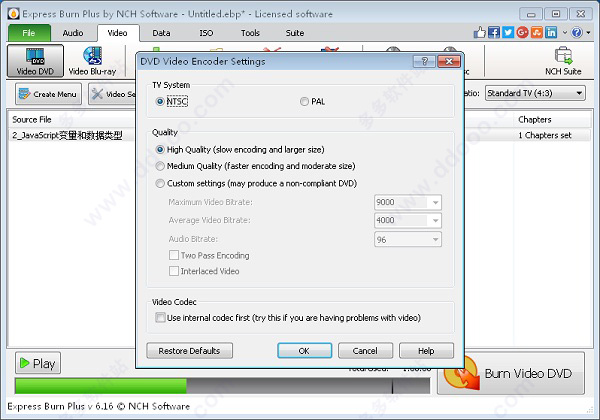Switch to the Audio tab

pyautogui.click(x=73, y=33)
